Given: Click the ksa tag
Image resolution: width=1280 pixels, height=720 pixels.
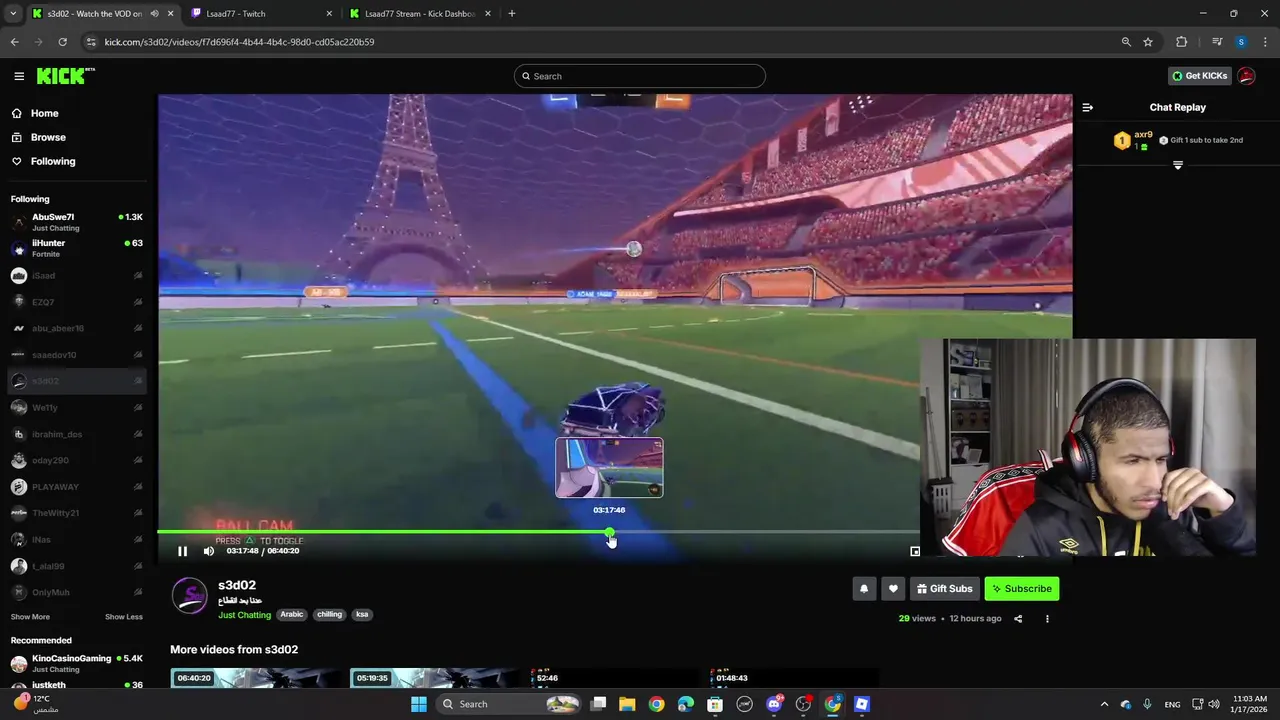Looking at the screenshot, I should 362,615.
